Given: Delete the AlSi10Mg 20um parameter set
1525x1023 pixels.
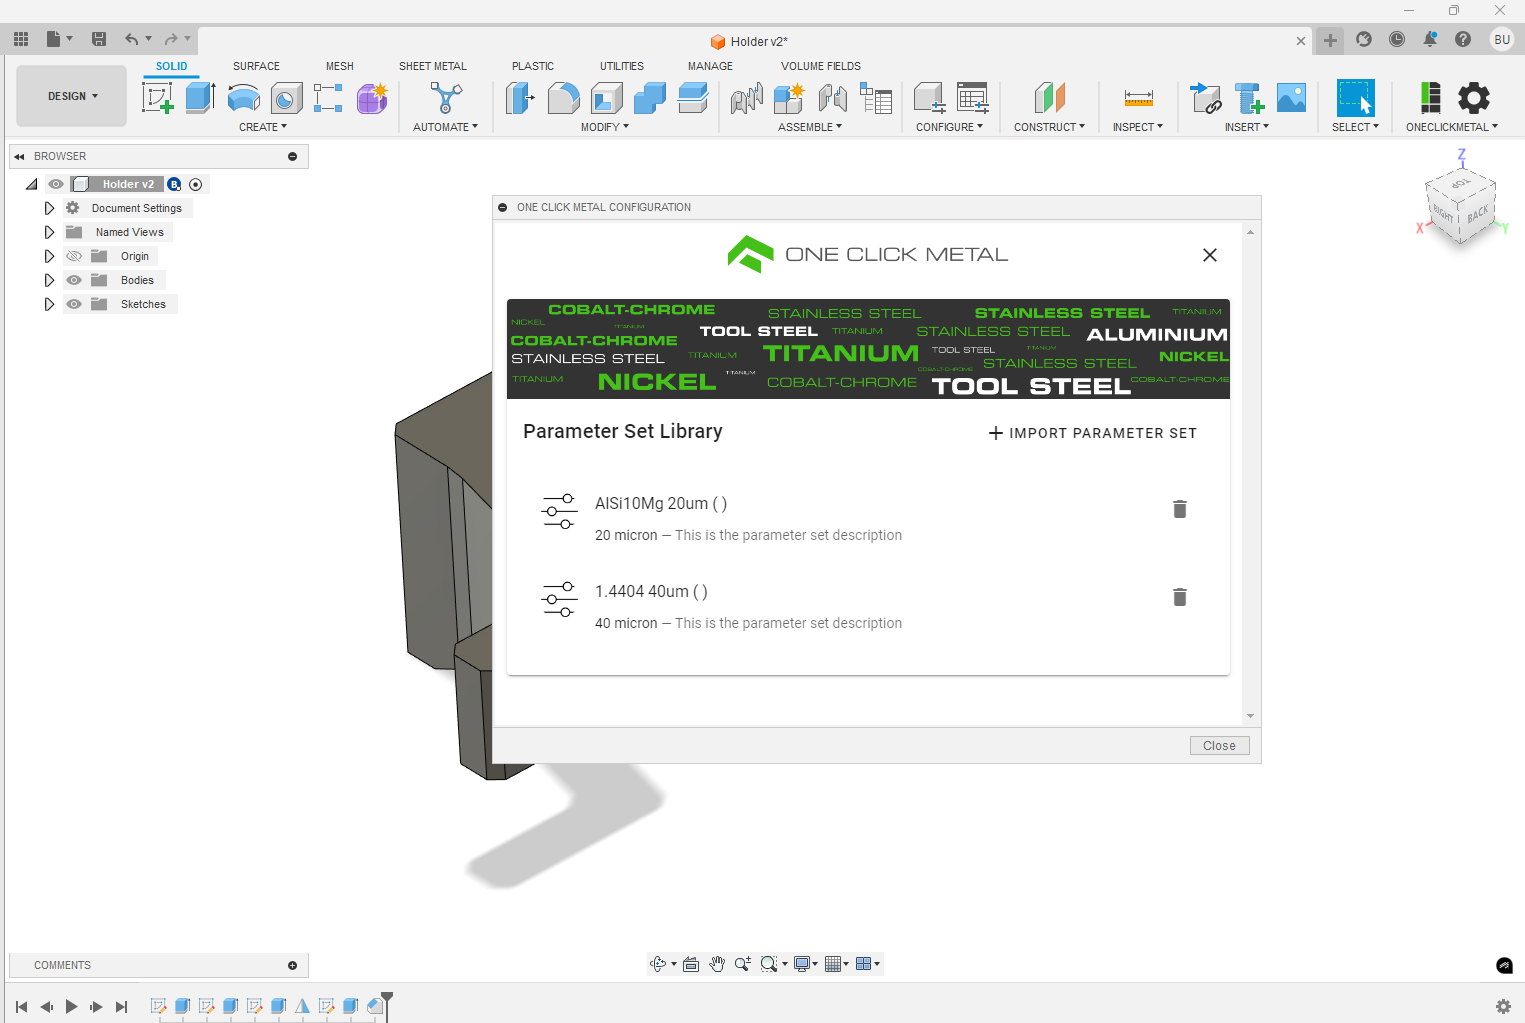Looking at the screenshot, I should coord(1180,509).
